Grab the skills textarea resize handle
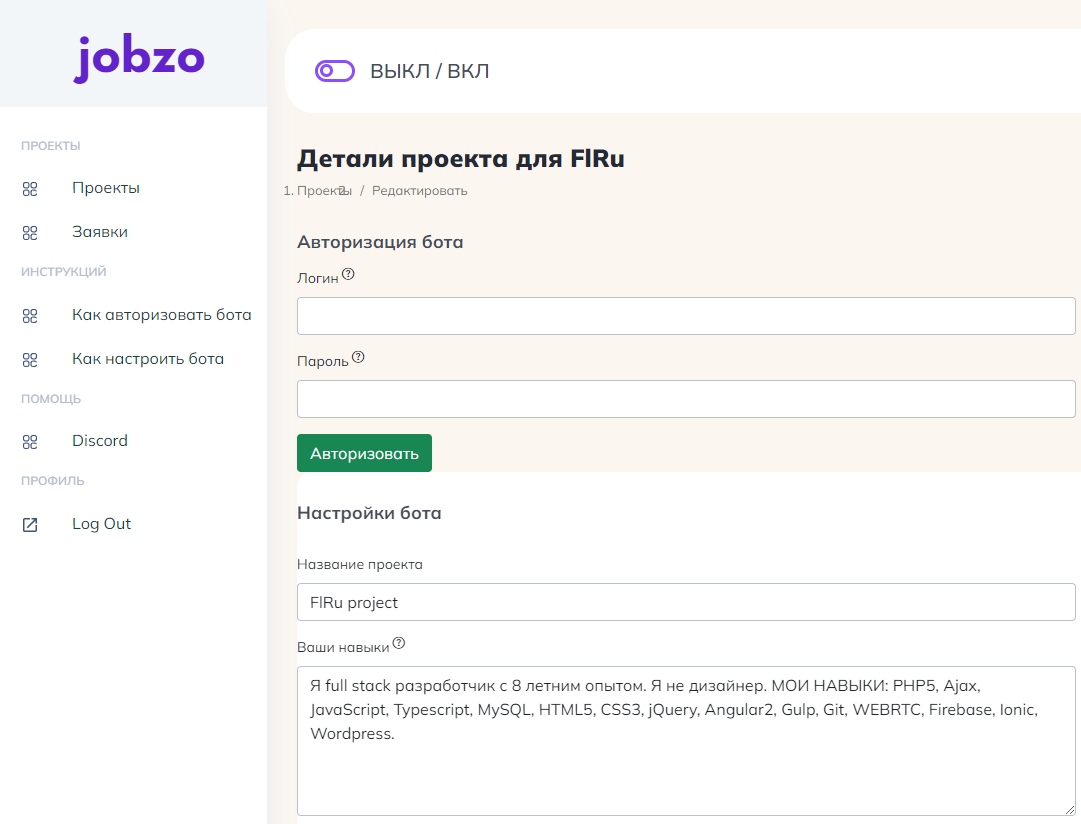Viewport: 1081px width, 824px height. tap(1069, 809)
